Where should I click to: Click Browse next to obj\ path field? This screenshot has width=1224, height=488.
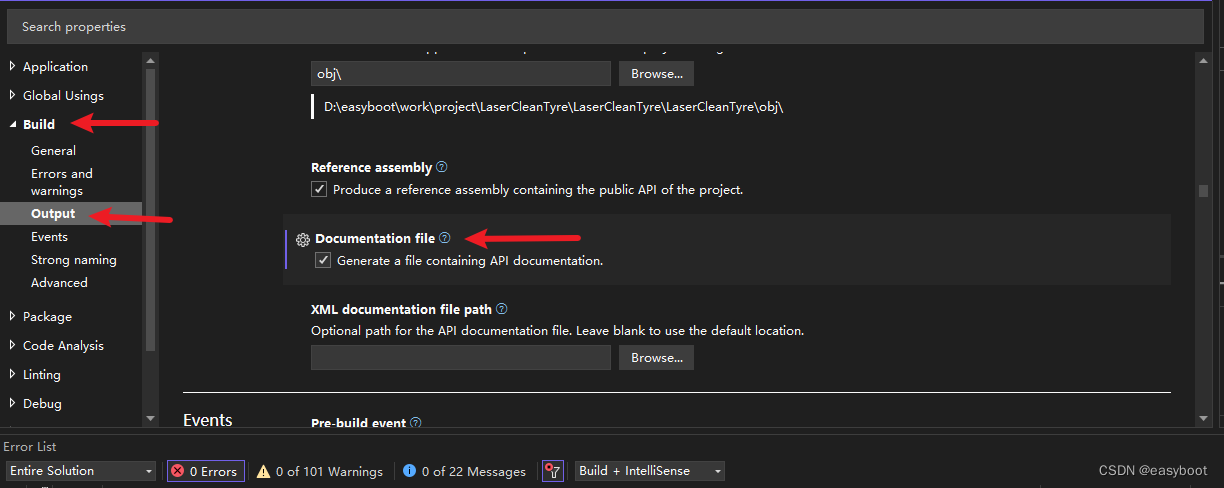[x=657, y=74]
